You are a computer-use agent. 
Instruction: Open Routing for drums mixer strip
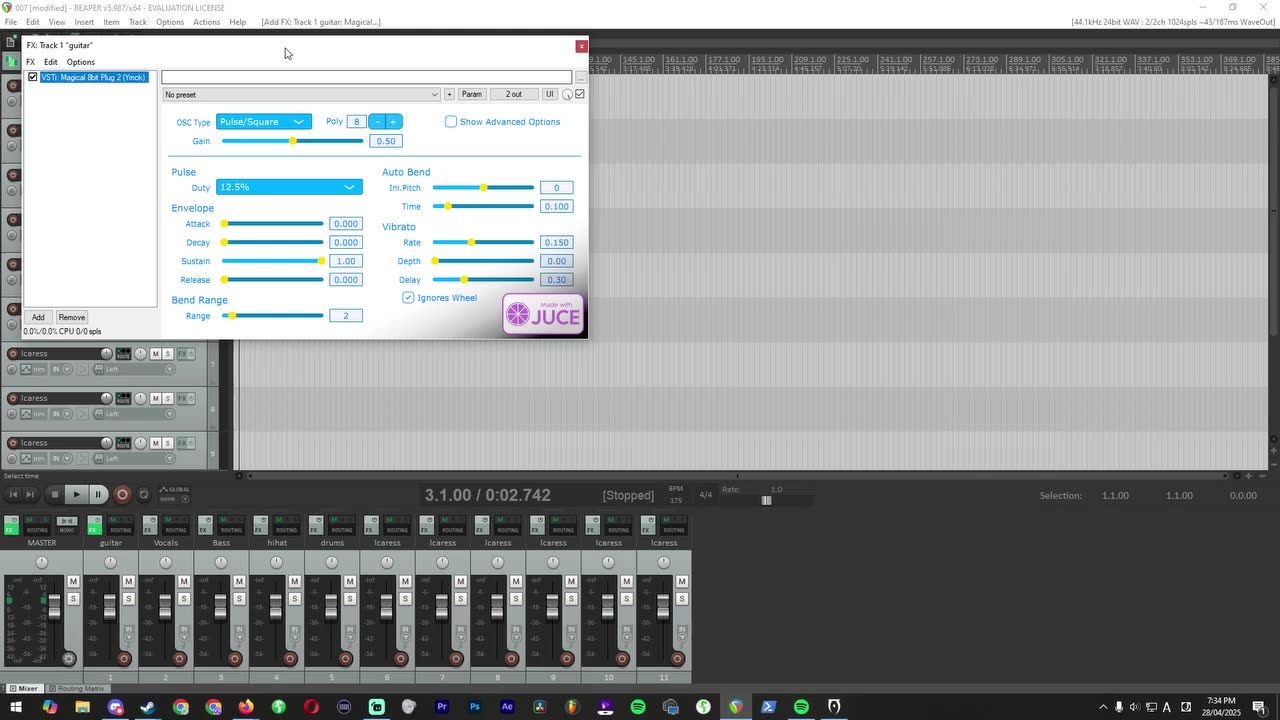pyautogui.click(x=341, y=525)
